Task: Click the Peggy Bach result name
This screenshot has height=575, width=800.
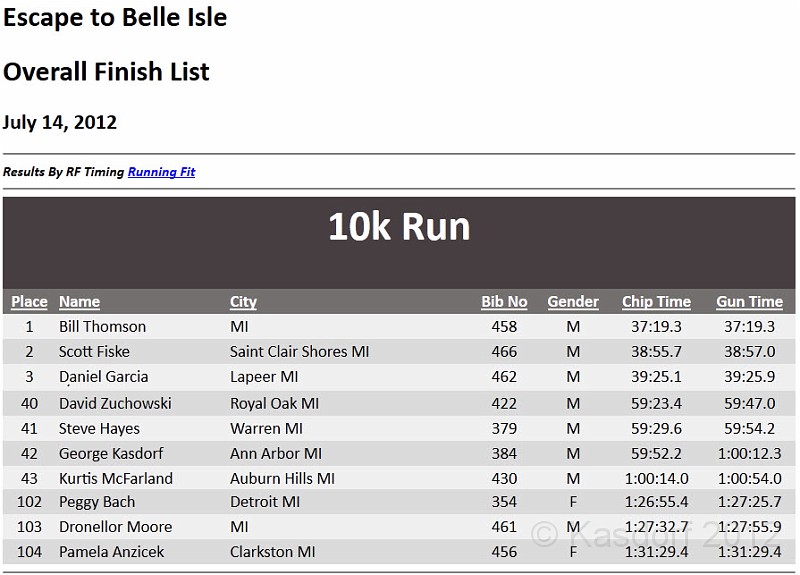Action: coord(97,502)
